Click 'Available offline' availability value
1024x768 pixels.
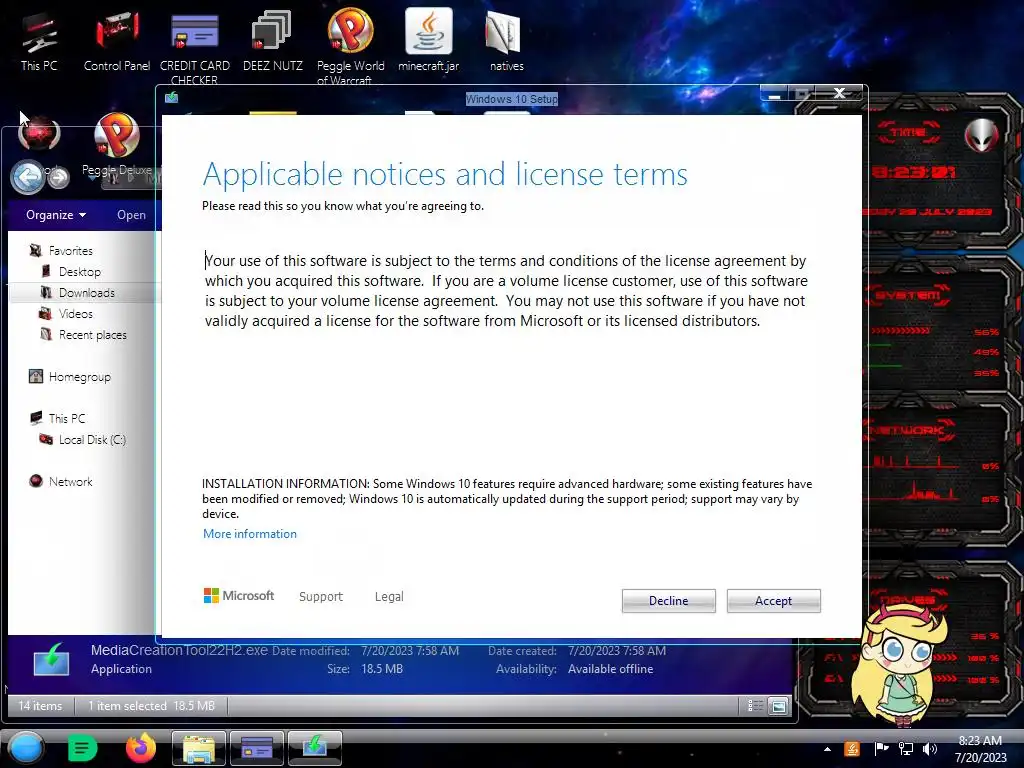pos(611,669)
